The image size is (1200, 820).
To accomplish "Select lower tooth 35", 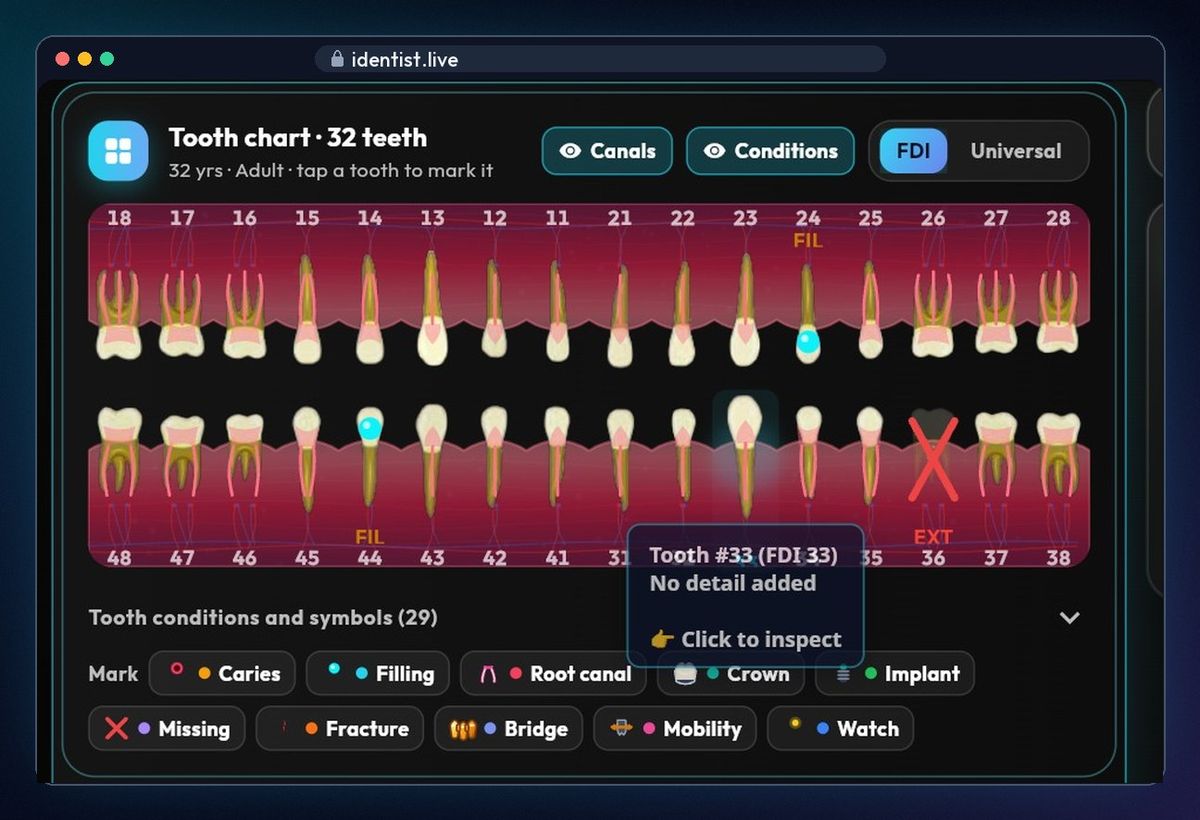I will pyautogui.click(x=870, y=455).
